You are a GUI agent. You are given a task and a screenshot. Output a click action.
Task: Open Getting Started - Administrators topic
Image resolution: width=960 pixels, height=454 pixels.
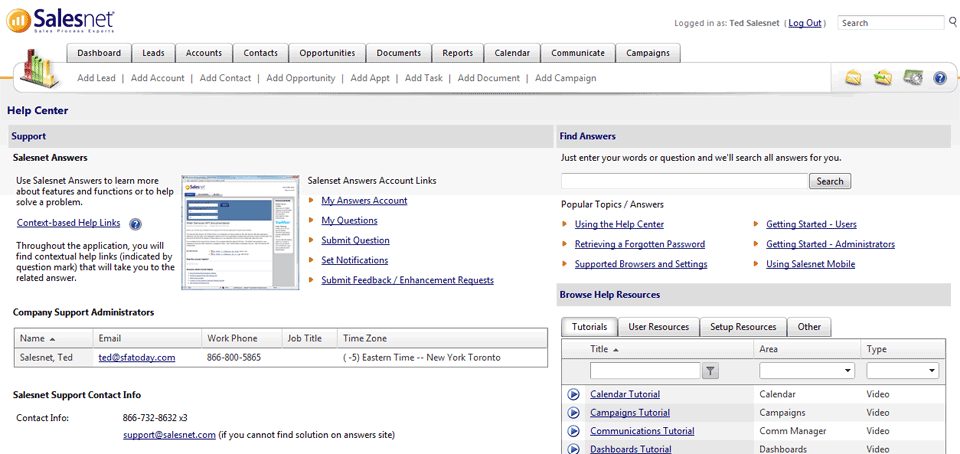pyautogui.click(x=831, y=244)
